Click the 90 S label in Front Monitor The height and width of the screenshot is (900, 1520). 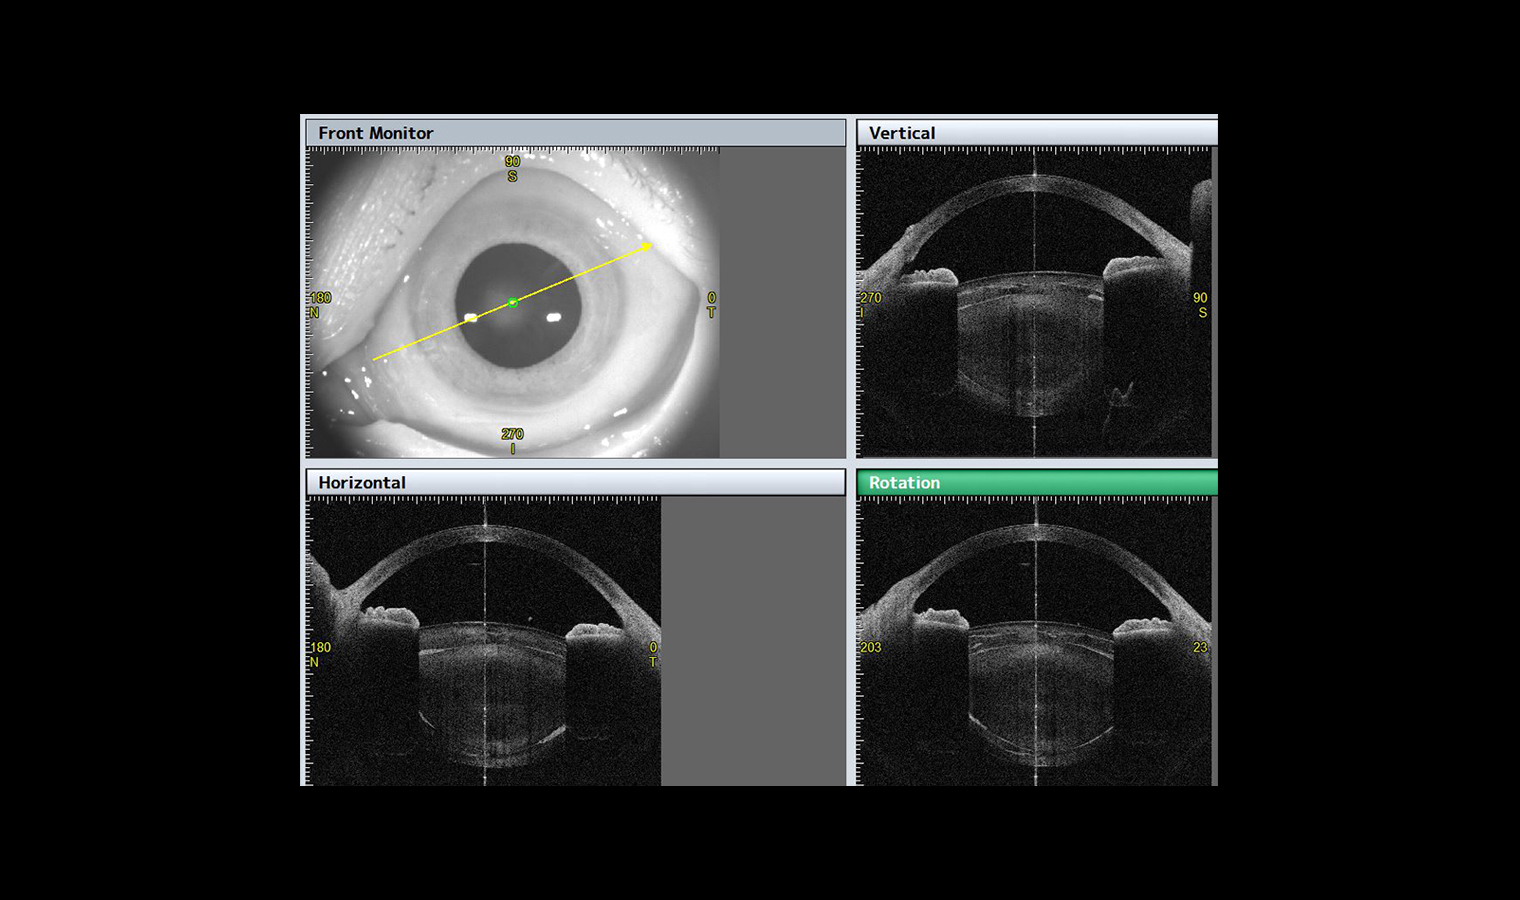pos(512,168)
